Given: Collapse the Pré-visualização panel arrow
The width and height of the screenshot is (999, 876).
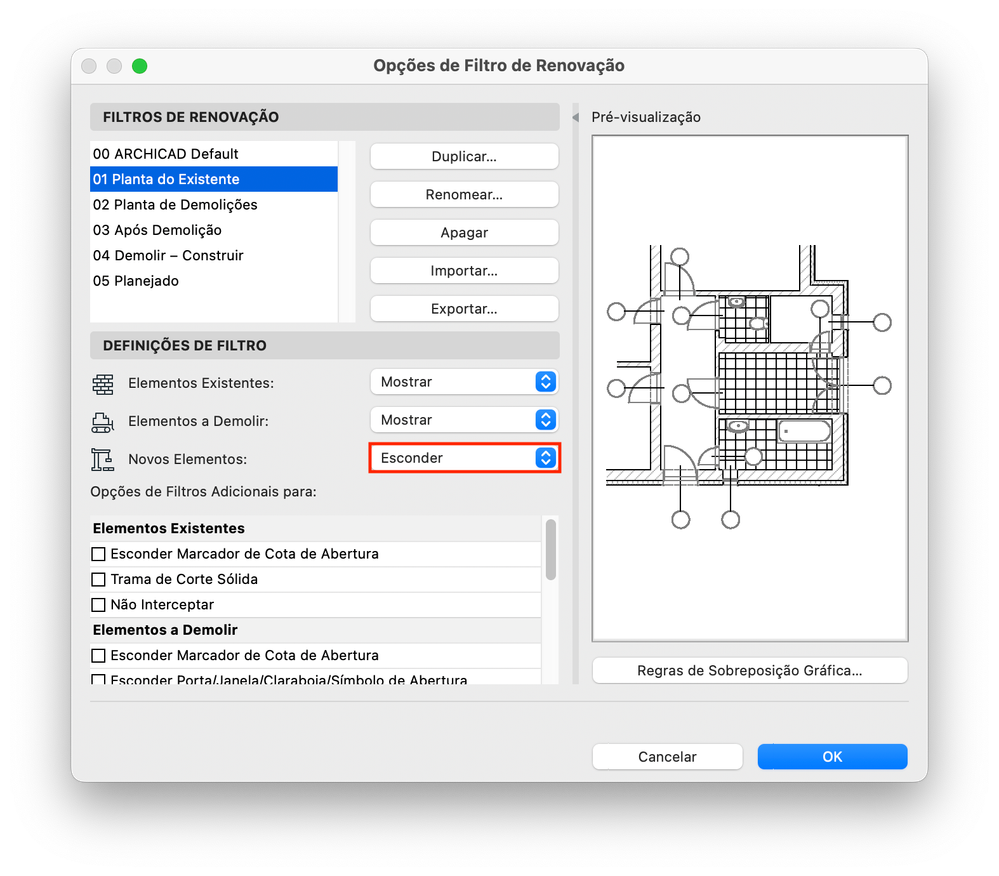Looking at the screenshot, I should 575,117.
